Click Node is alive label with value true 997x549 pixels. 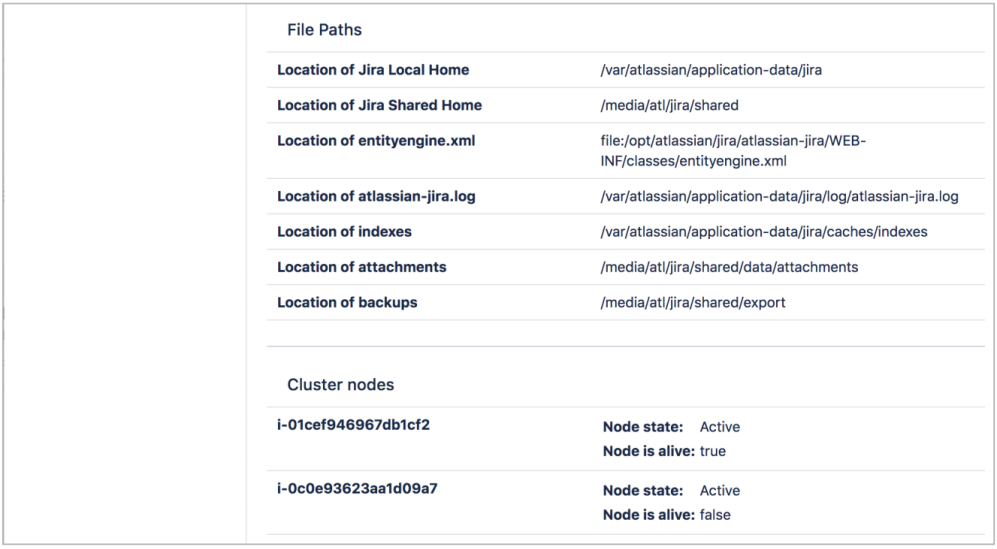tap(649, 451)
